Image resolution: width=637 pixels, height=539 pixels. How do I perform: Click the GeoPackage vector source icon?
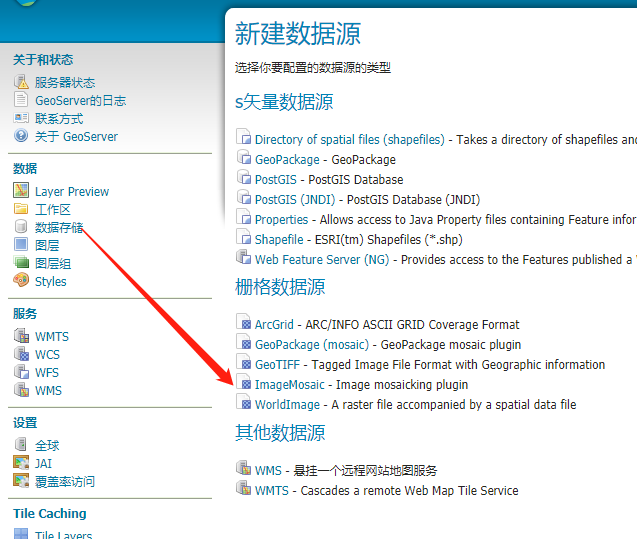[244, 158]
